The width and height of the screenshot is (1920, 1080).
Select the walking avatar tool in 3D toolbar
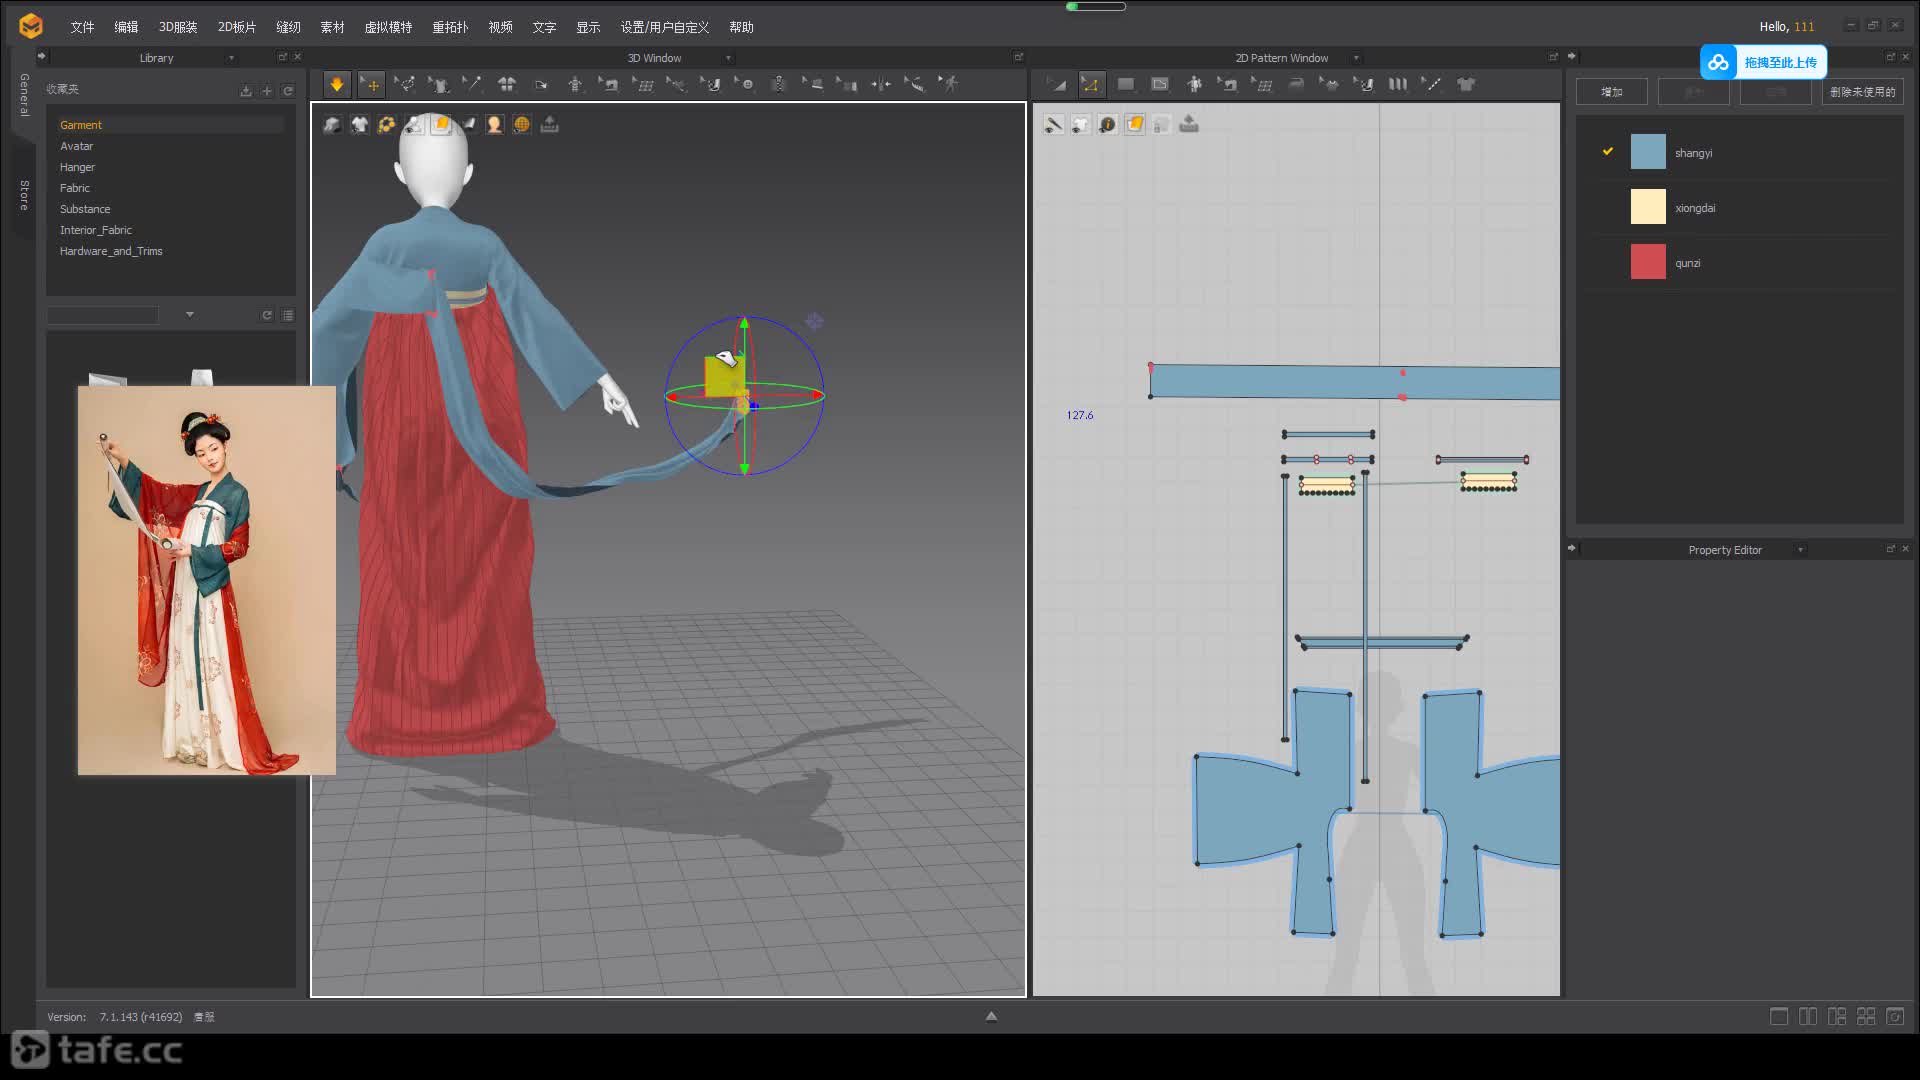[949, 85]
